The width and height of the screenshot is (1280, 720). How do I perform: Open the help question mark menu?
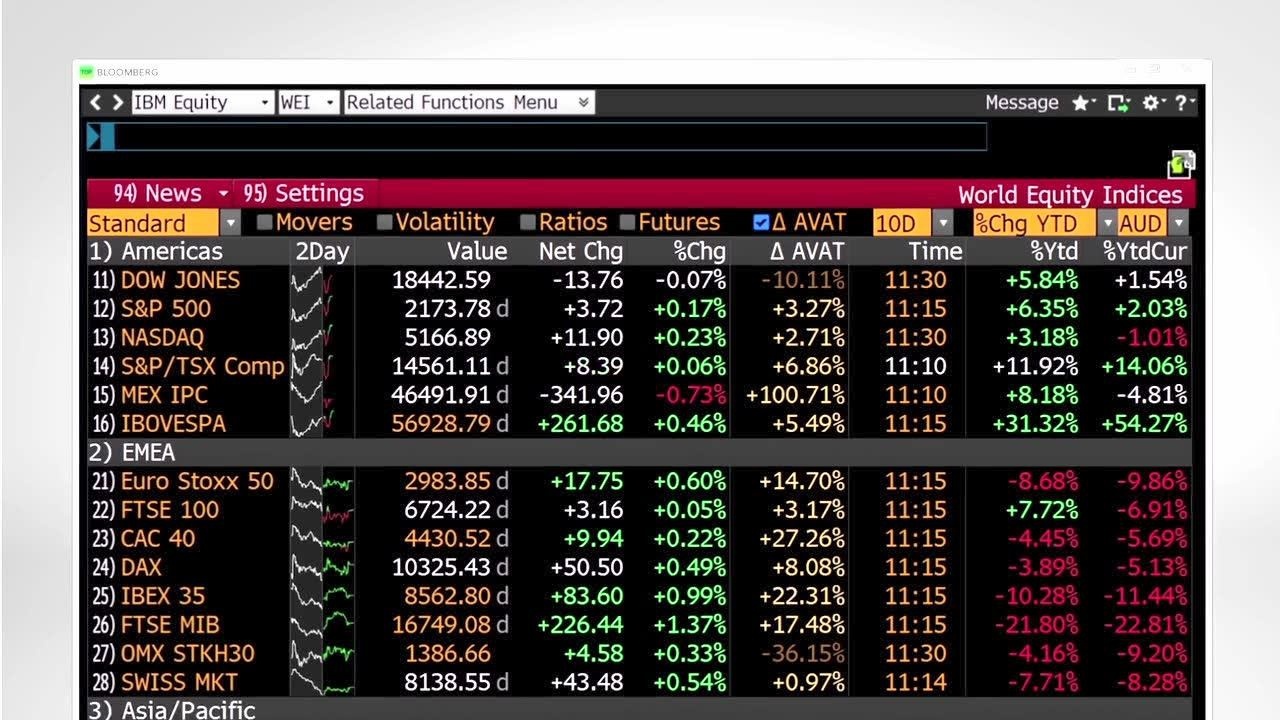coord(1182,103)
